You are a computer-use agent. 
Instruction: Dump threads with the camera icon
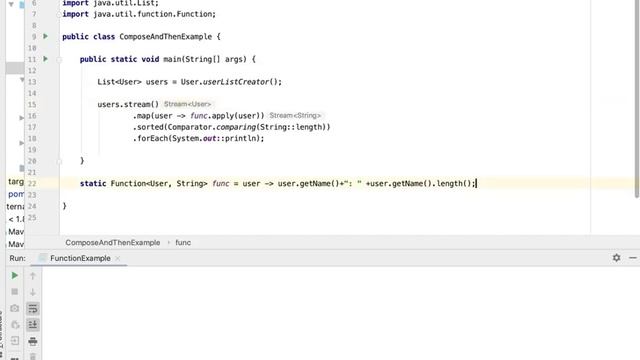point(14,308)
